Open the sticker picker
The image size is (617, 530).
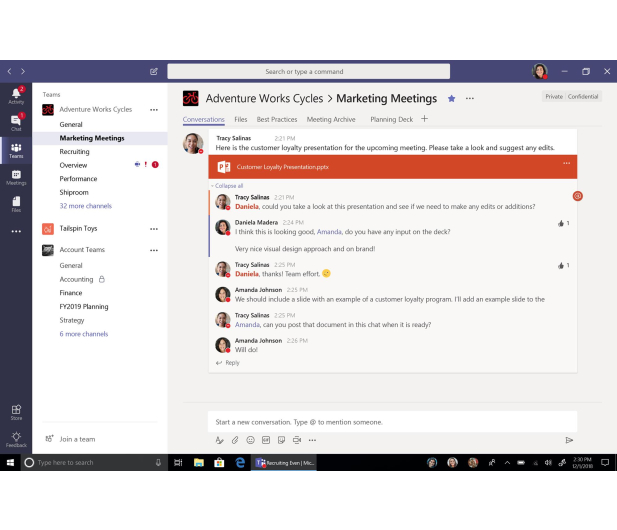(x=281, y=440)
